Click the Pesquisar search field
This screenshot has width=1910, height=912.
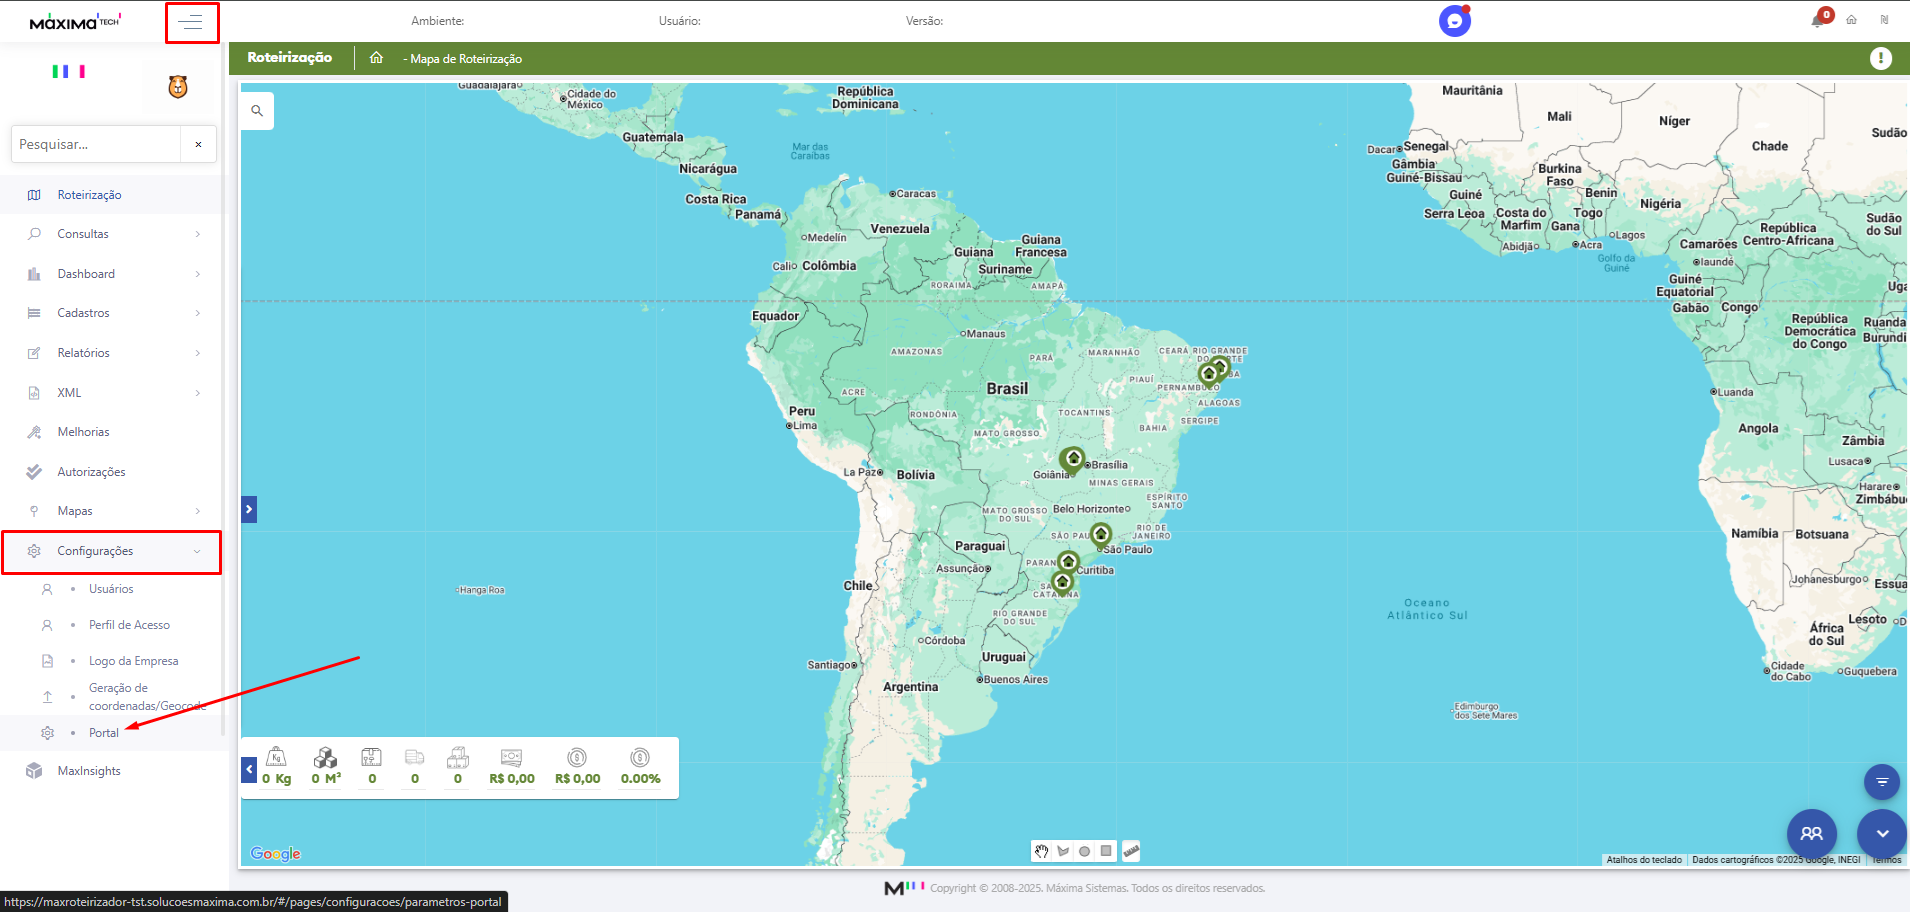tap(96, 144)
